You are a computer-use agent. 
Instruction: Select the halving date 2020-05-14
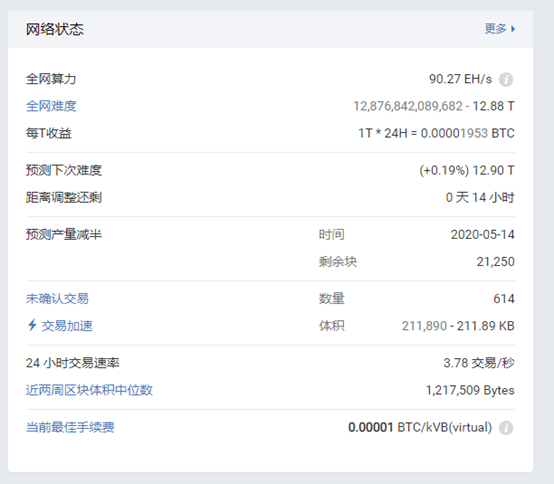coord(483,235)
